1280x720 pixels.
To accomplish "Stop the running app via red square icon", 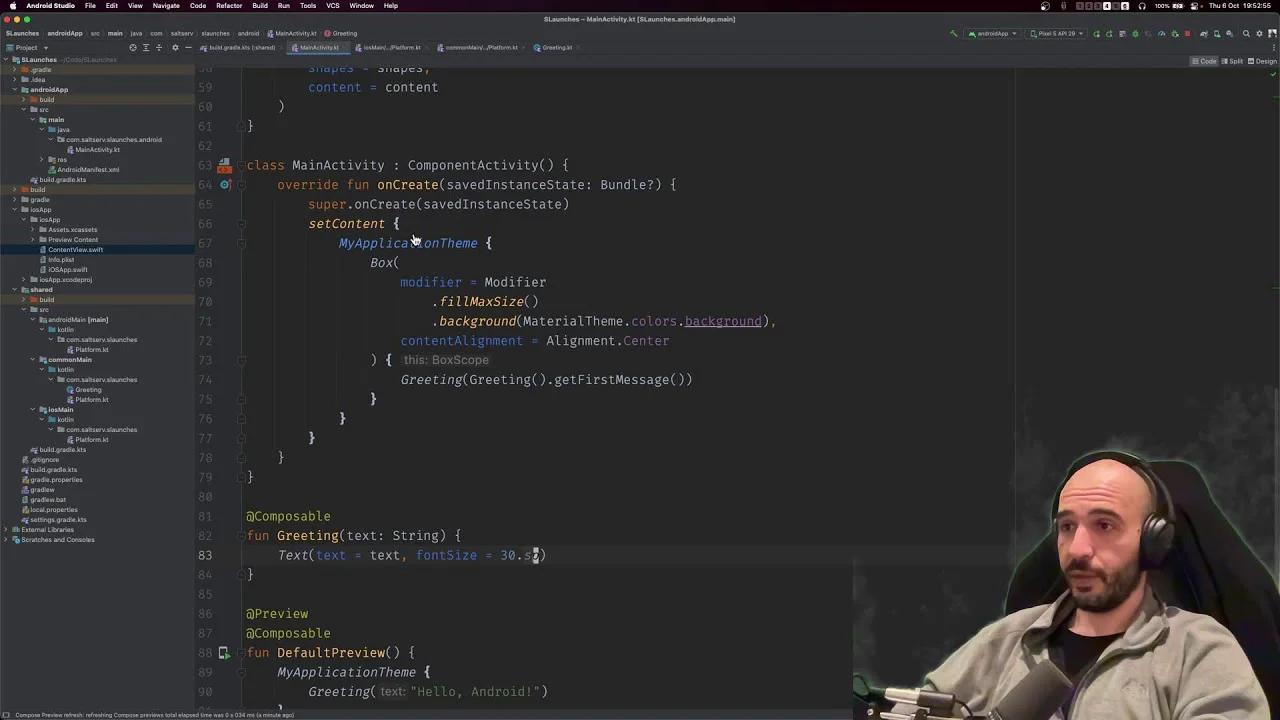I will tap(1188, 33).
